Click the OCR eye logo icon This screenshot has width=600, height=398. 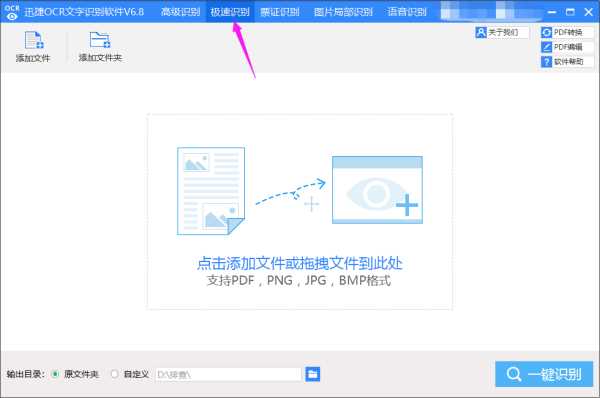(x=11, y=12)
